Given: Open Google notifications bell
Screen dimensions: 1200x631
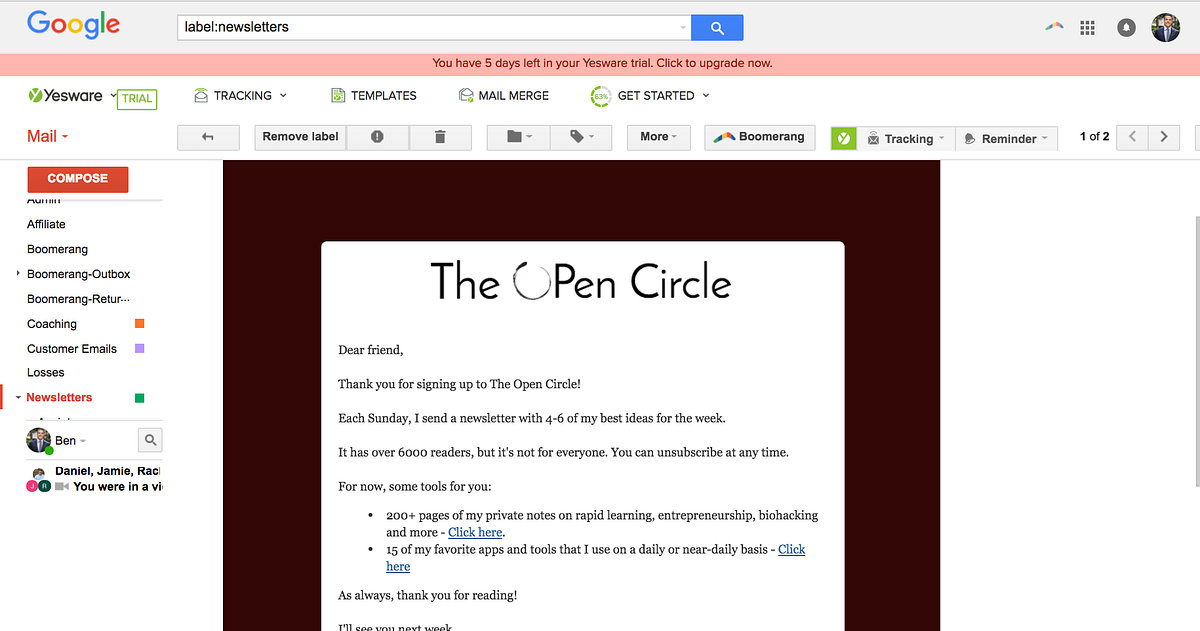Looking at the screenshot, I should click(x=1127, y=28).
